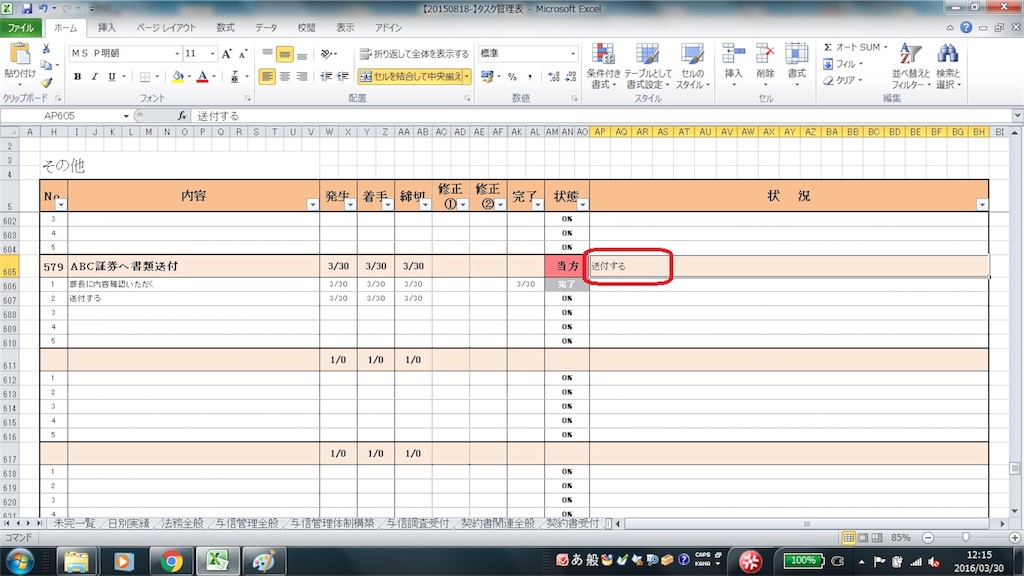The width and height of the screenshot is (1024, 576).
Task: Switch to the Insert (挿入) ribbon tab
Action: (x=106, y=28)
